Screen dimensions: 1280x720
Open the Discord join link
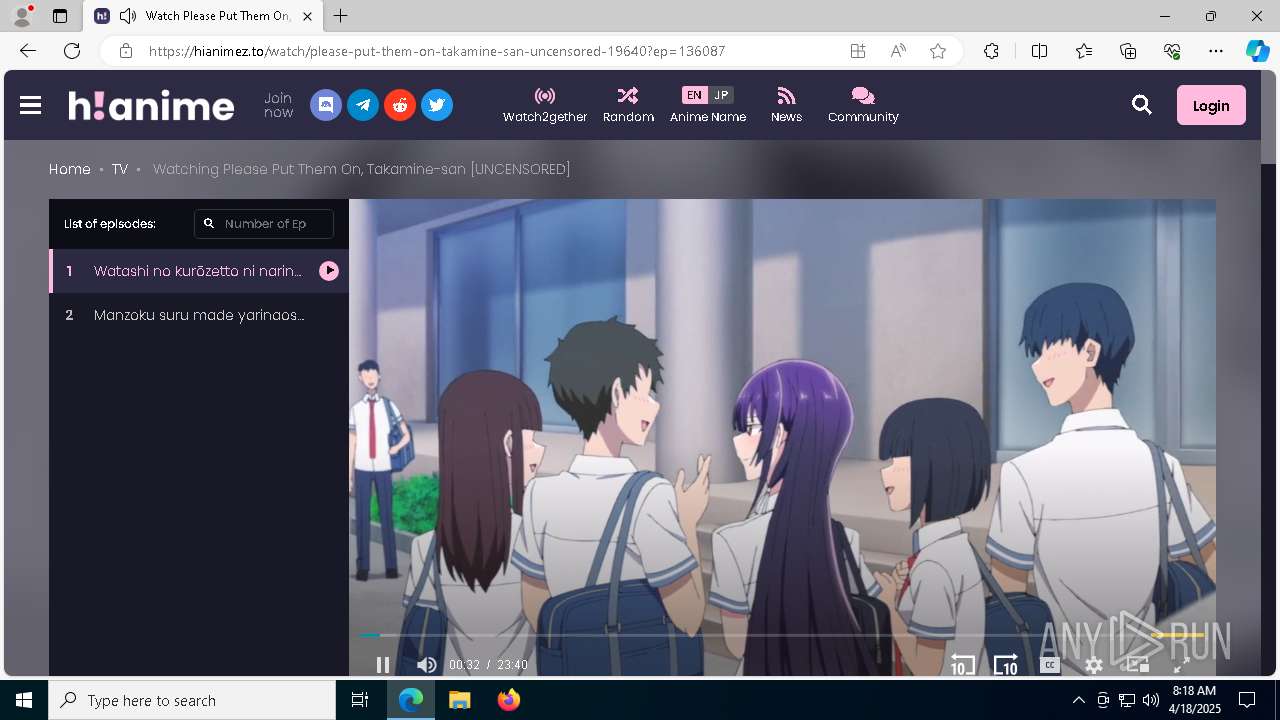326,105
